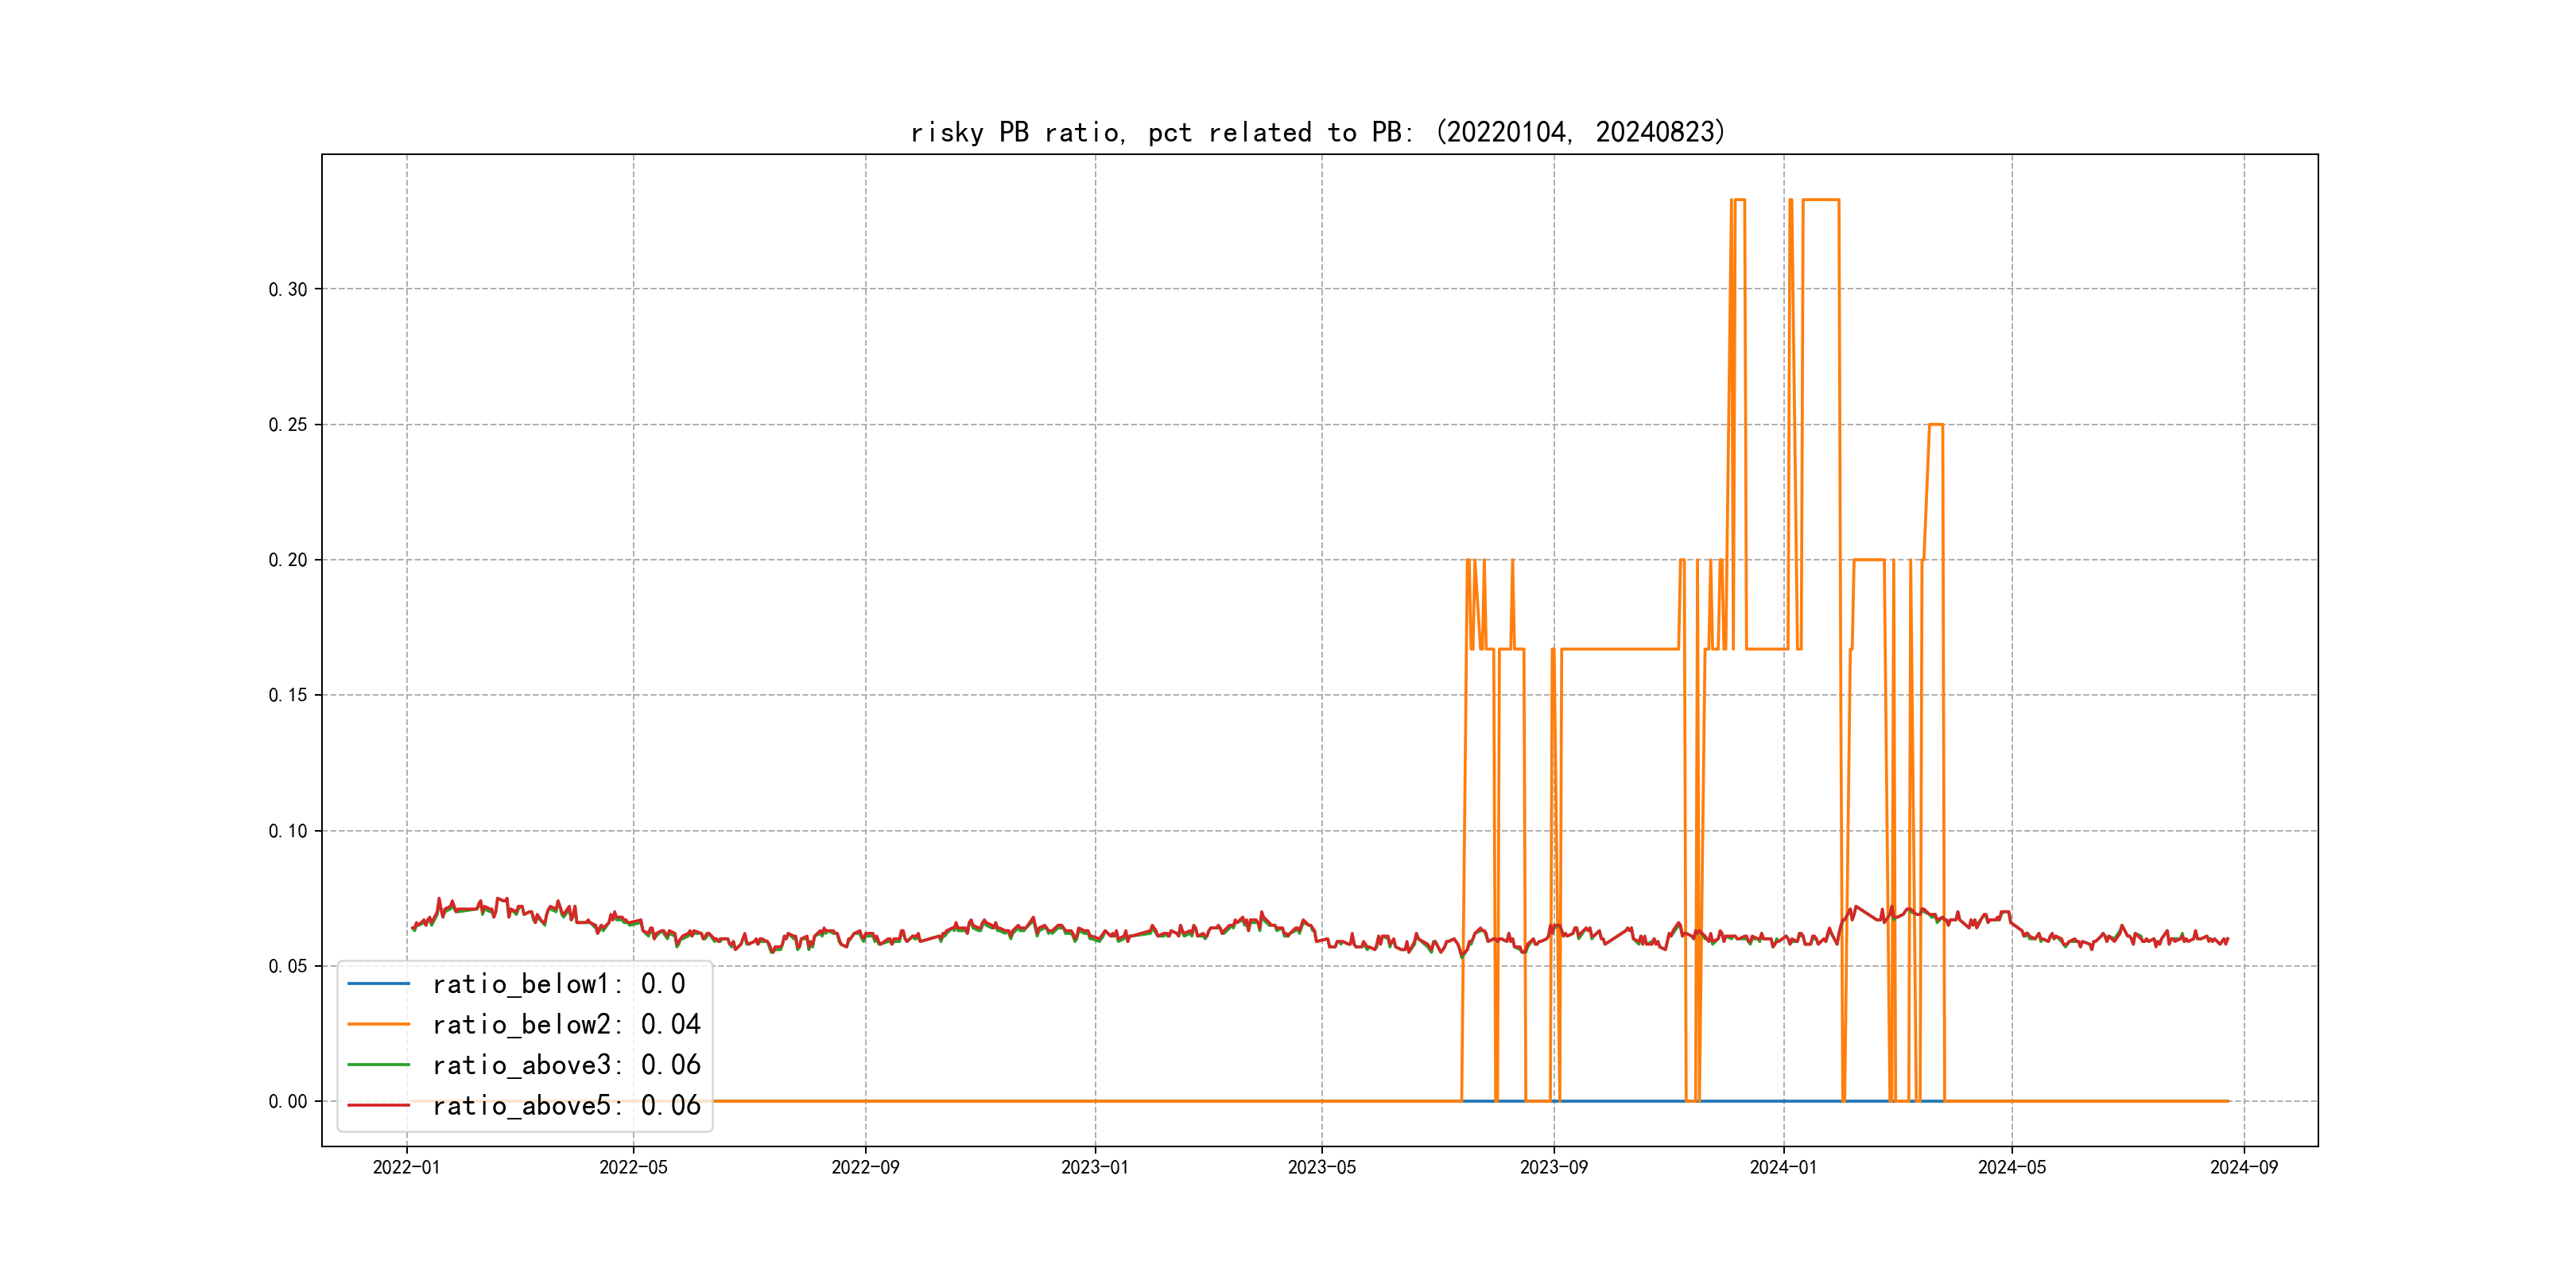Screen dimensions: 2576x1288
Task: Select the 'ratio_below1: 0.0' legend label
Action: pos(558,984)
